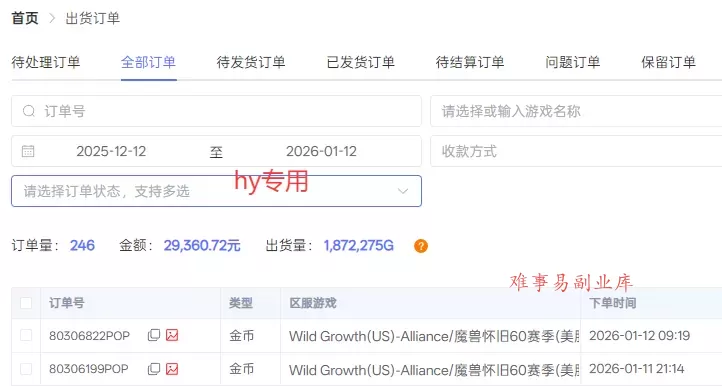
Task: Click Wild Growth server text in 80306822POP row
Action: click(434, 336)
